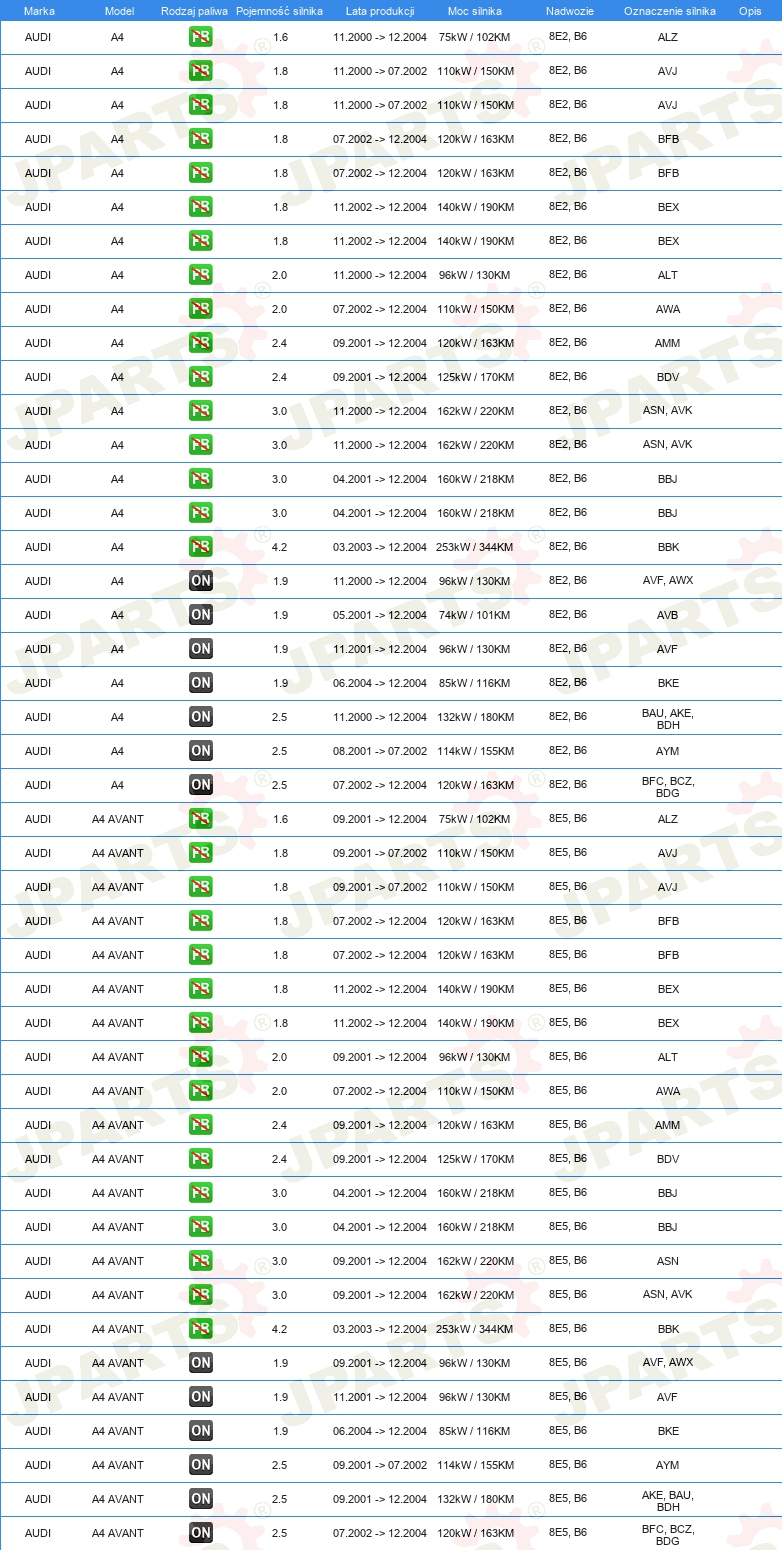
Task: Click the diesel ON icon in A4 AVANT BFC, BCZ, BDG row
Action: pyautogui.click(x=201, y=1534)
